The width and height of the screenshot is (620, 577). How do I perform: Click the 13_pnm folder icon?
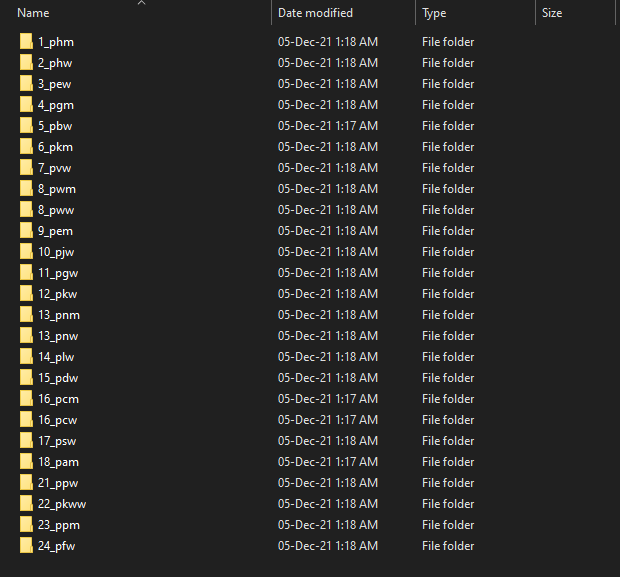(26, 315)
